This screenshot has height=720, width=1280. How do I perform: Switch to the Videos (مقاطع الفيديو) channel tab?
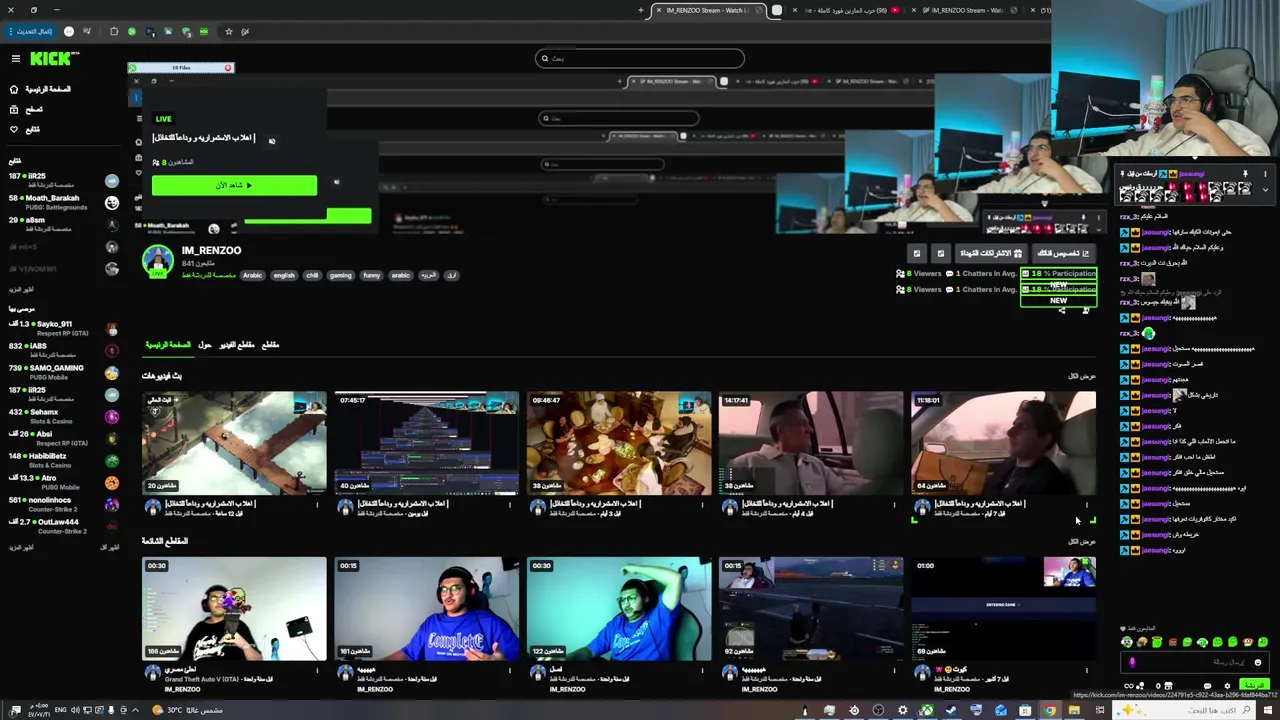237,345
